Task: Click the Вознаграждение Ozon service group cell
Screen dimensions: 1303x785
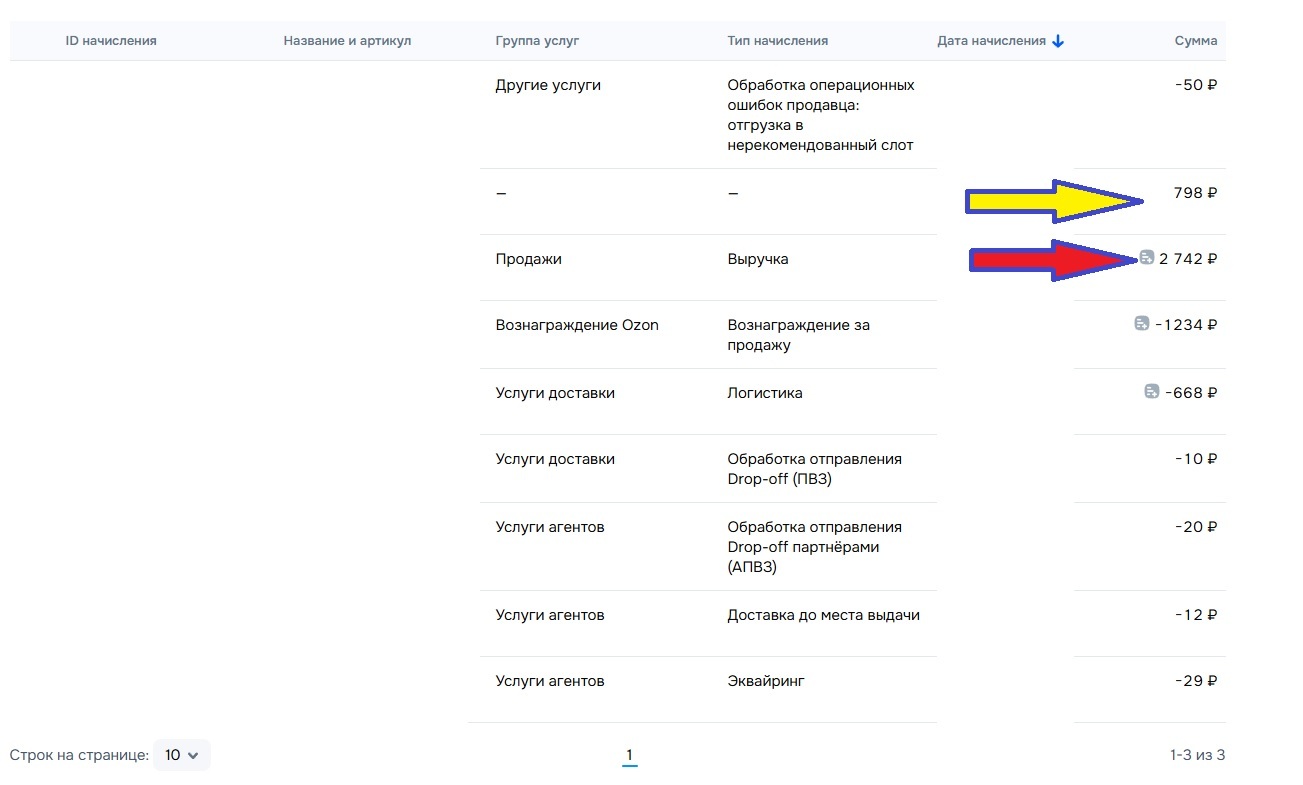Action: click(576, 325)
